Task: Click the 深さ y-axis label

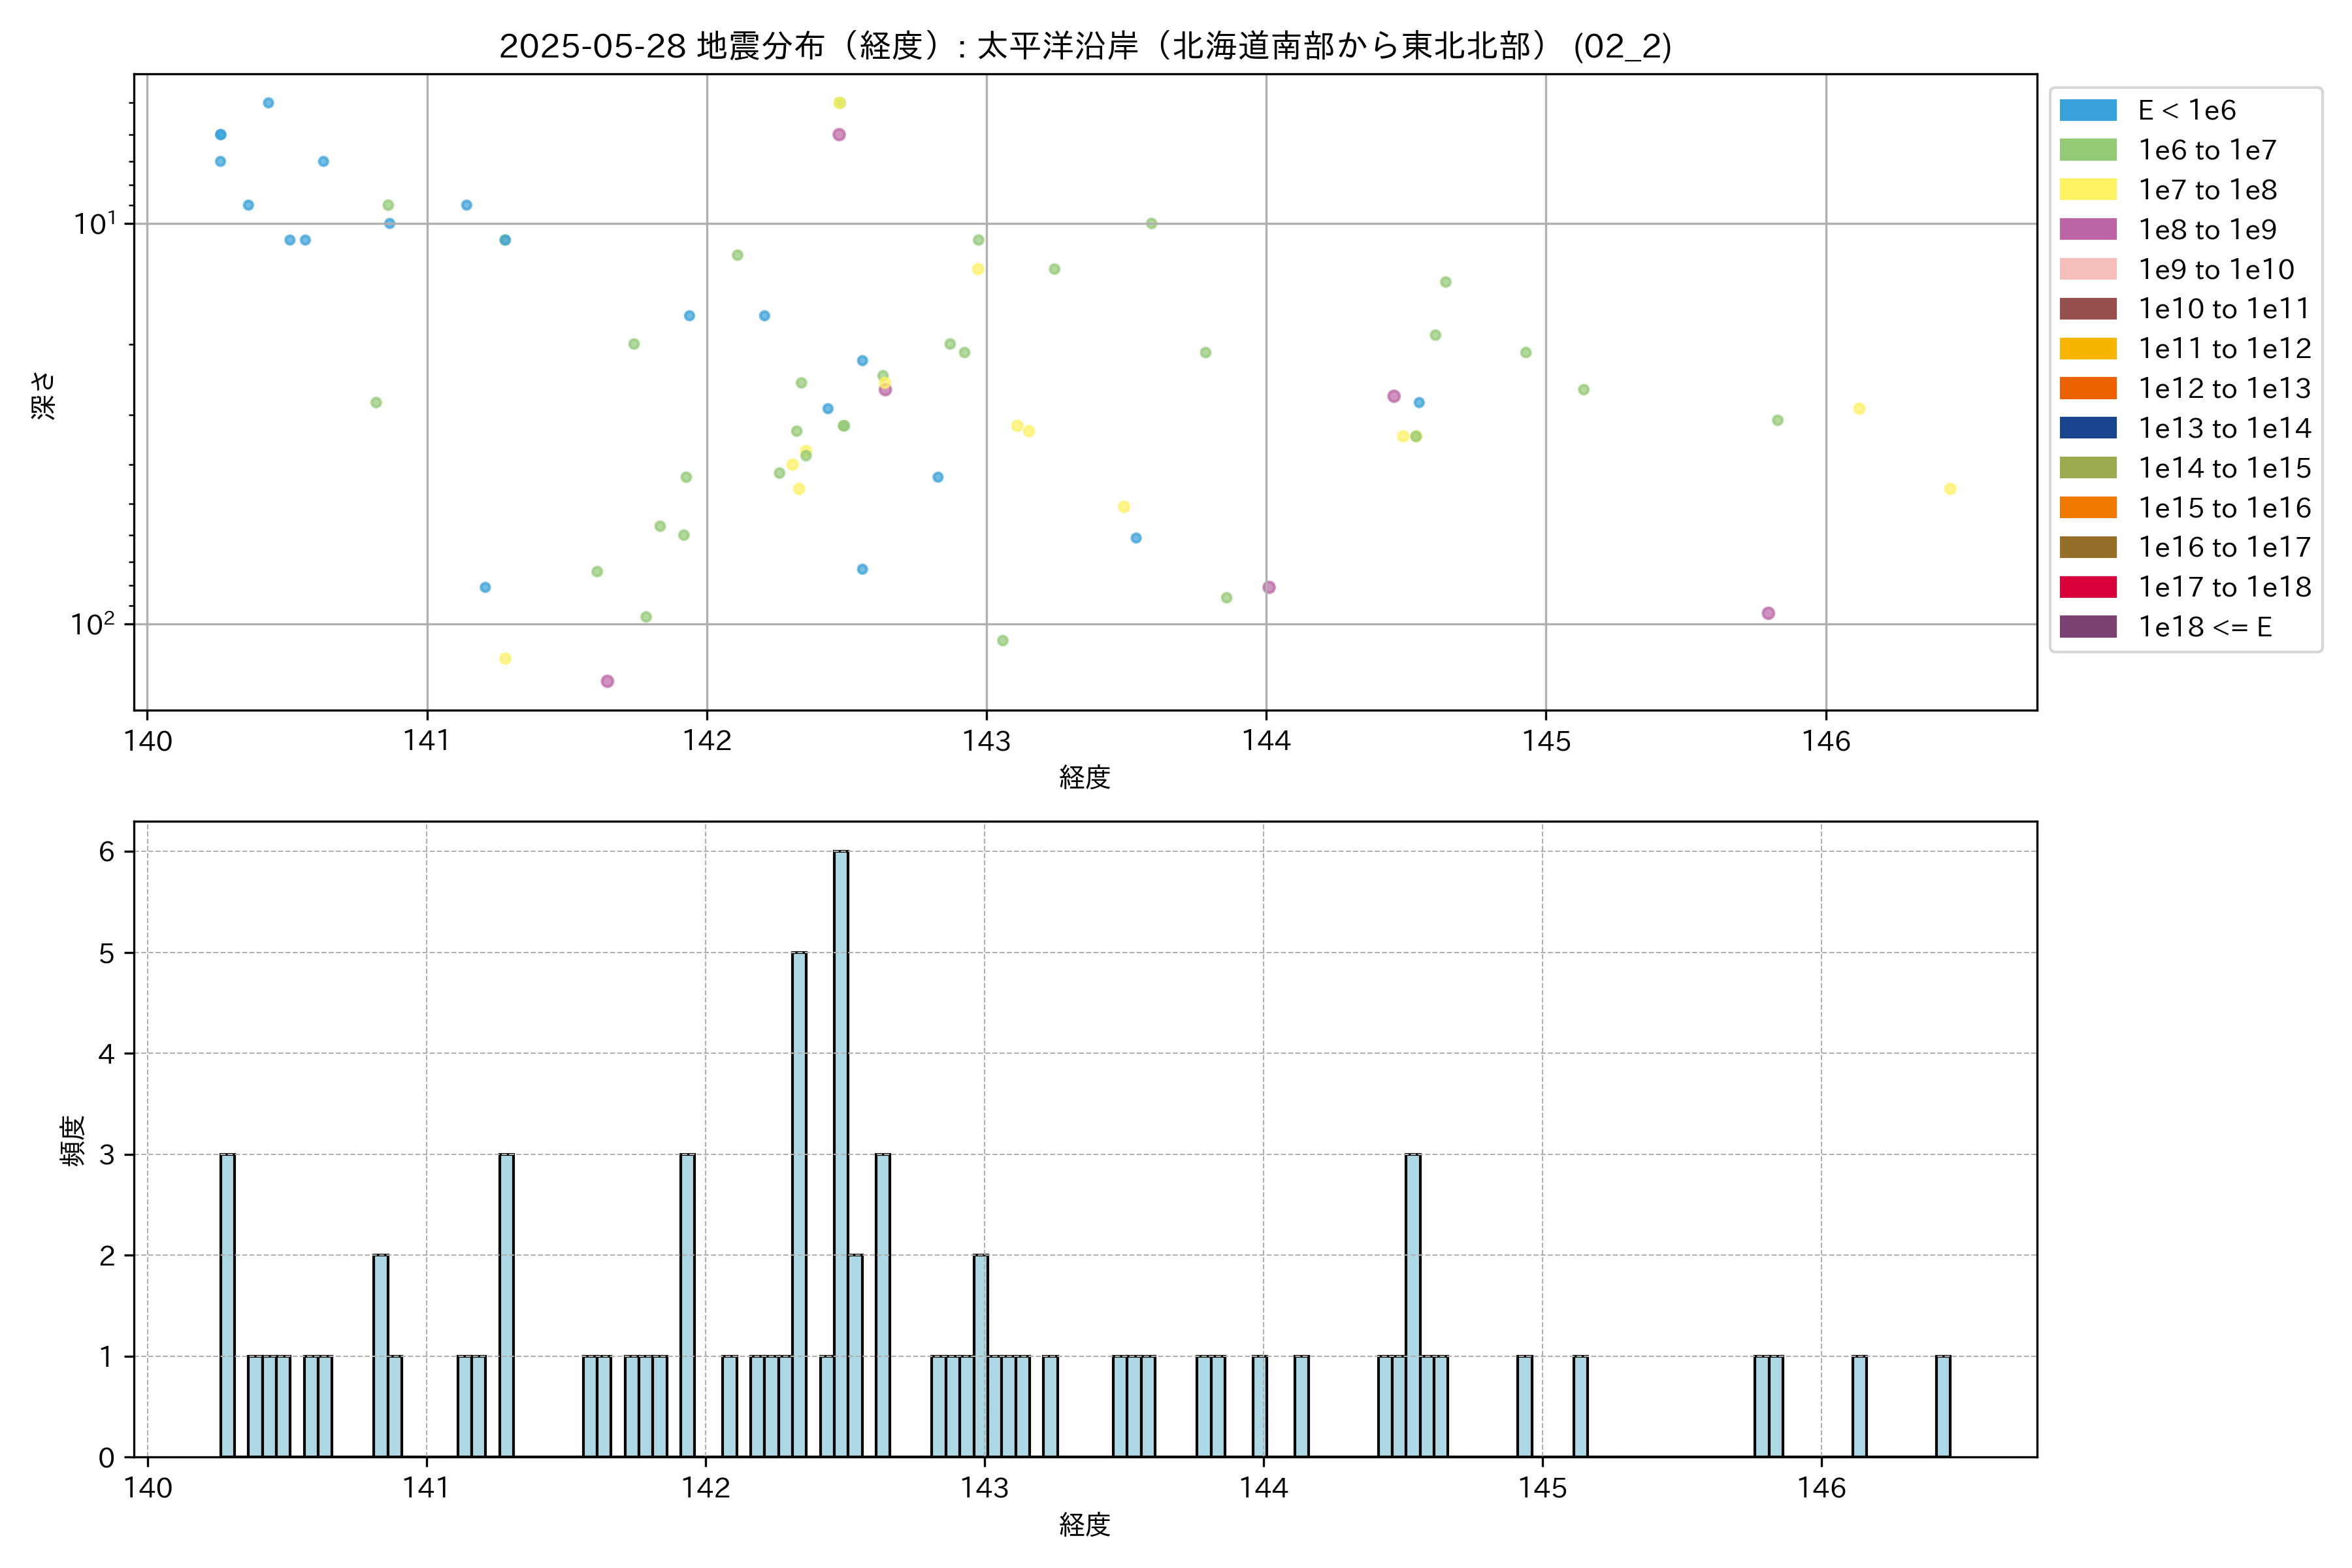Action: 44,395
